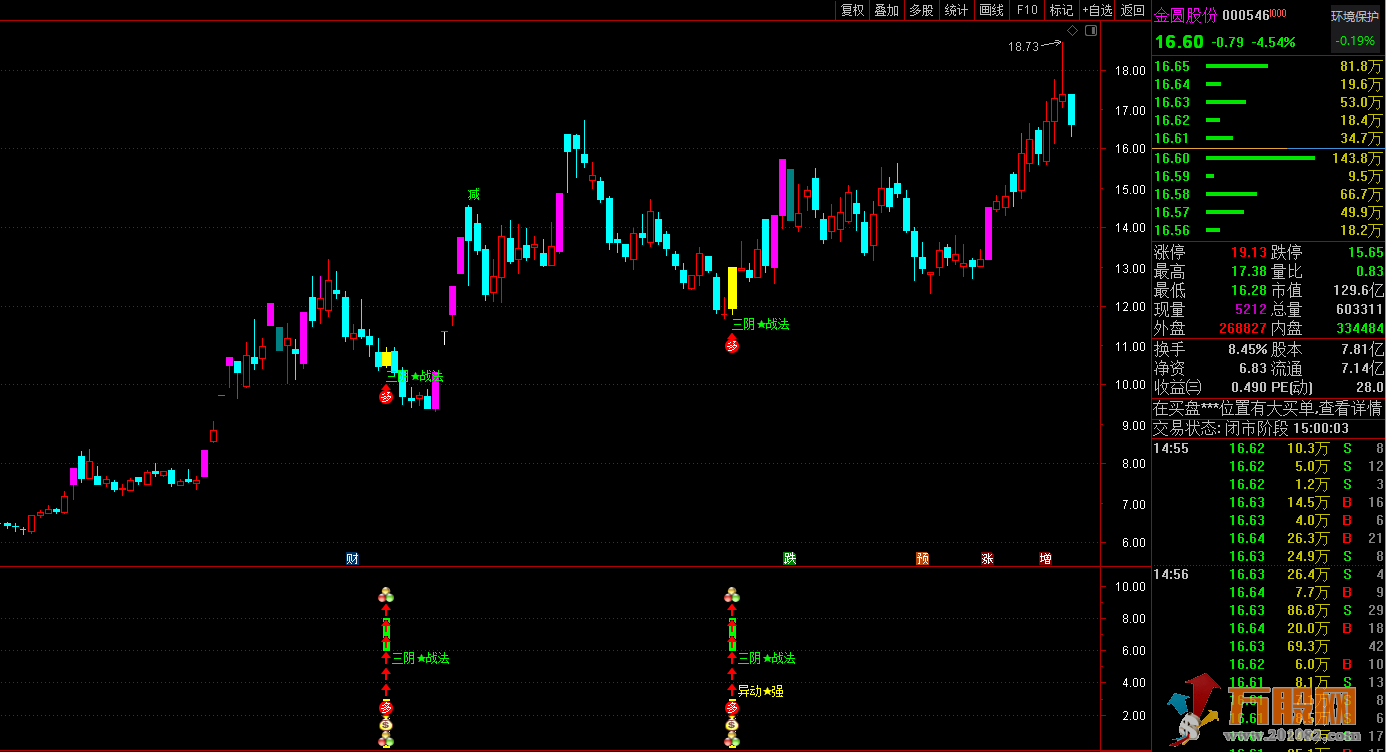Toggle the side panel square icon

click(1090, 31)
